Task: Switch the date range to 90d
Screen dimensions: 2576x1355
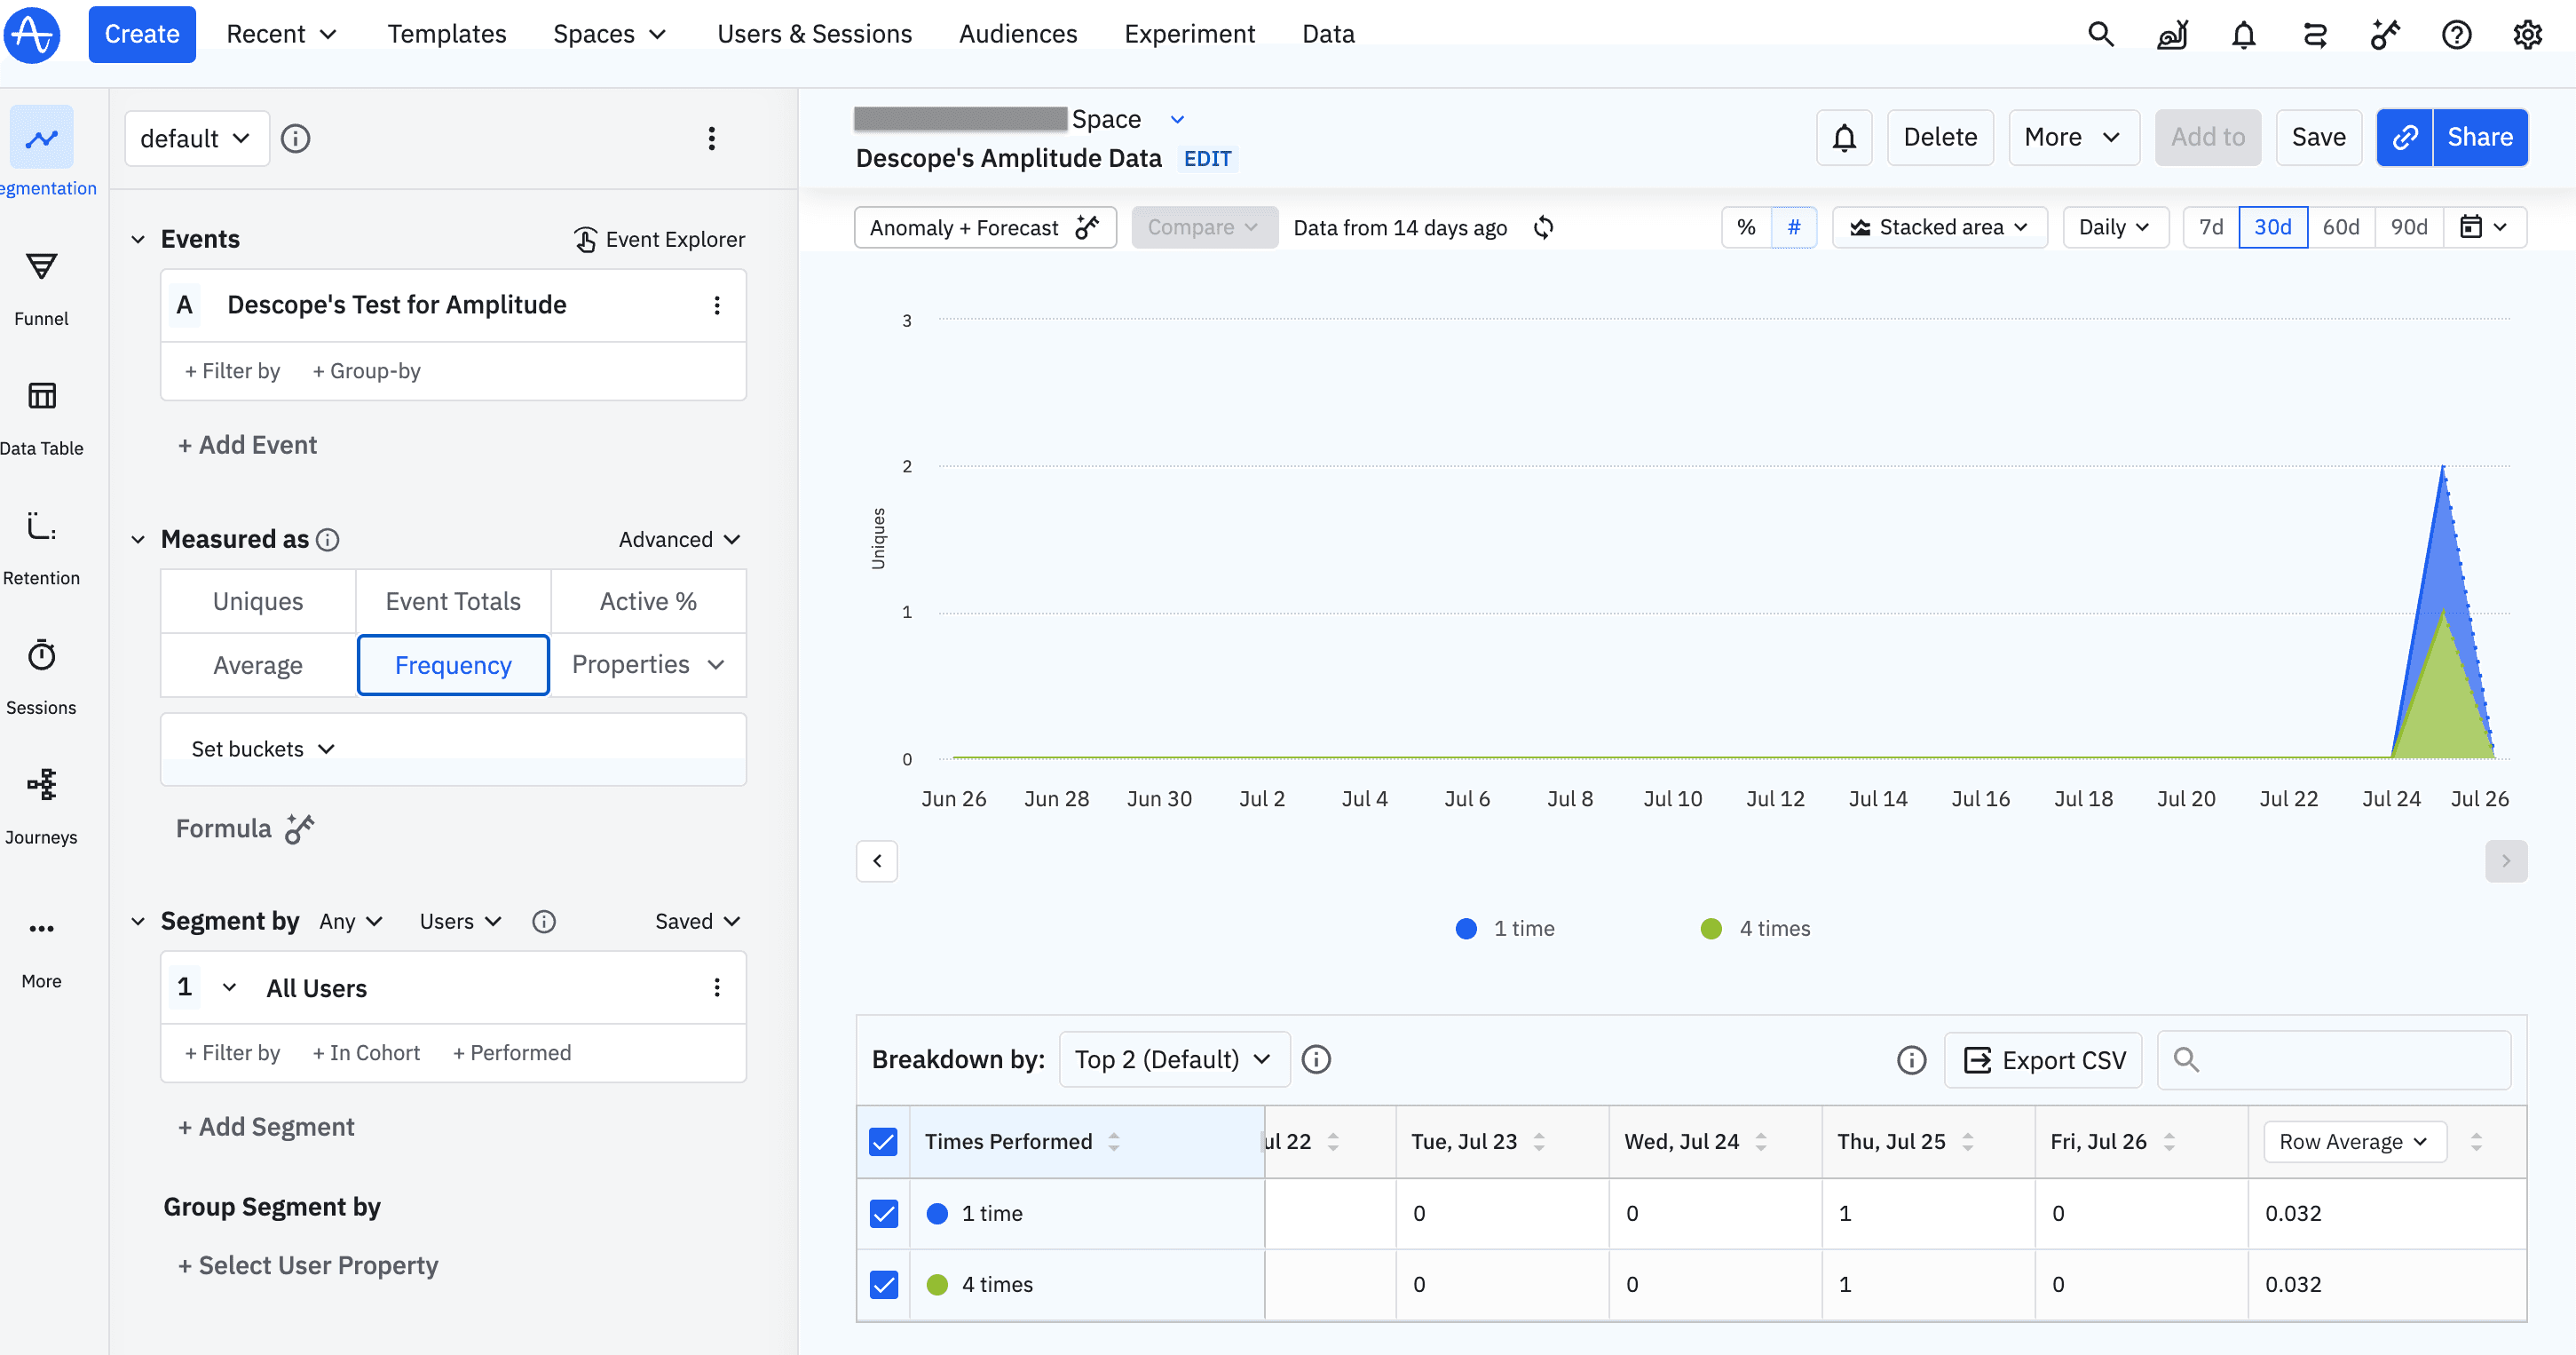Action: pos(2408,228)
